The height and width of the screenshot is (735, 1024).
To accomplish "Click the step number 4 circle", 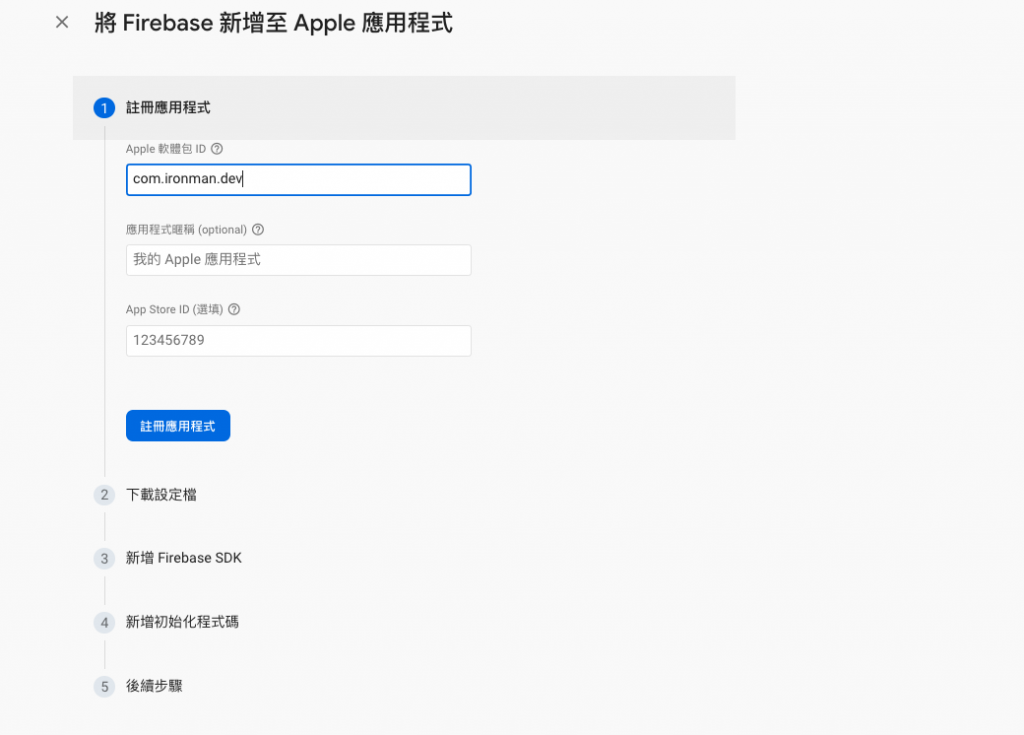I will tap(104, 623).
